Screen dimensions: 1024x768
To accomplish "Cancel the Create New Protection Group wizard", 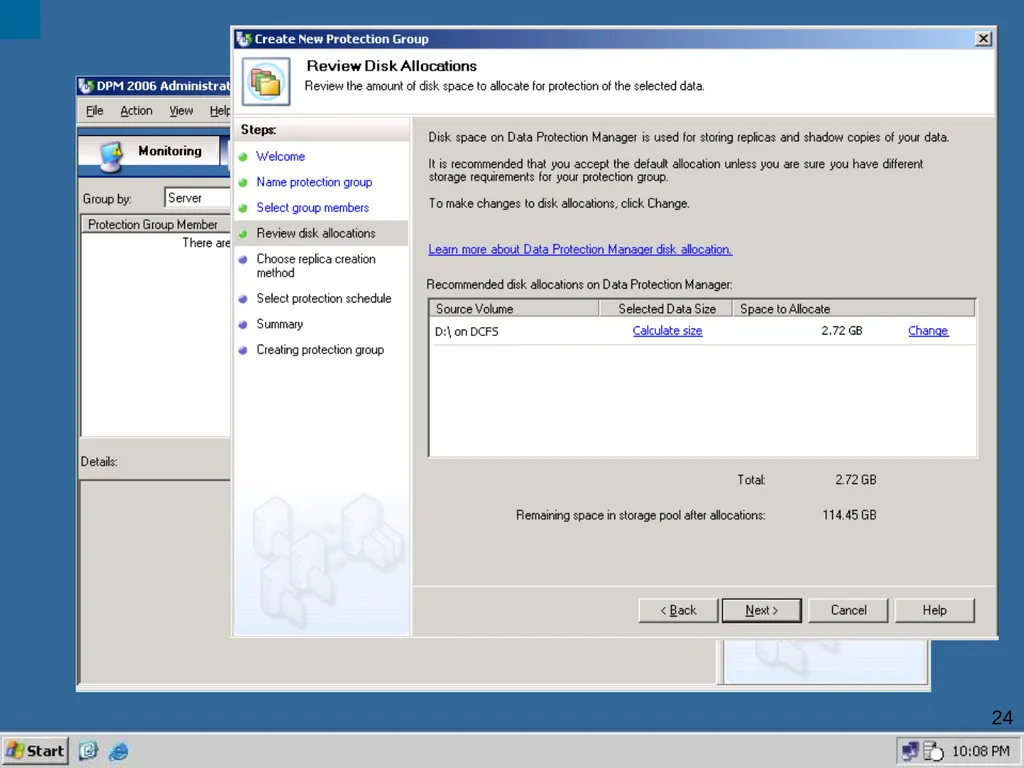I will click(x=848, y=610).
